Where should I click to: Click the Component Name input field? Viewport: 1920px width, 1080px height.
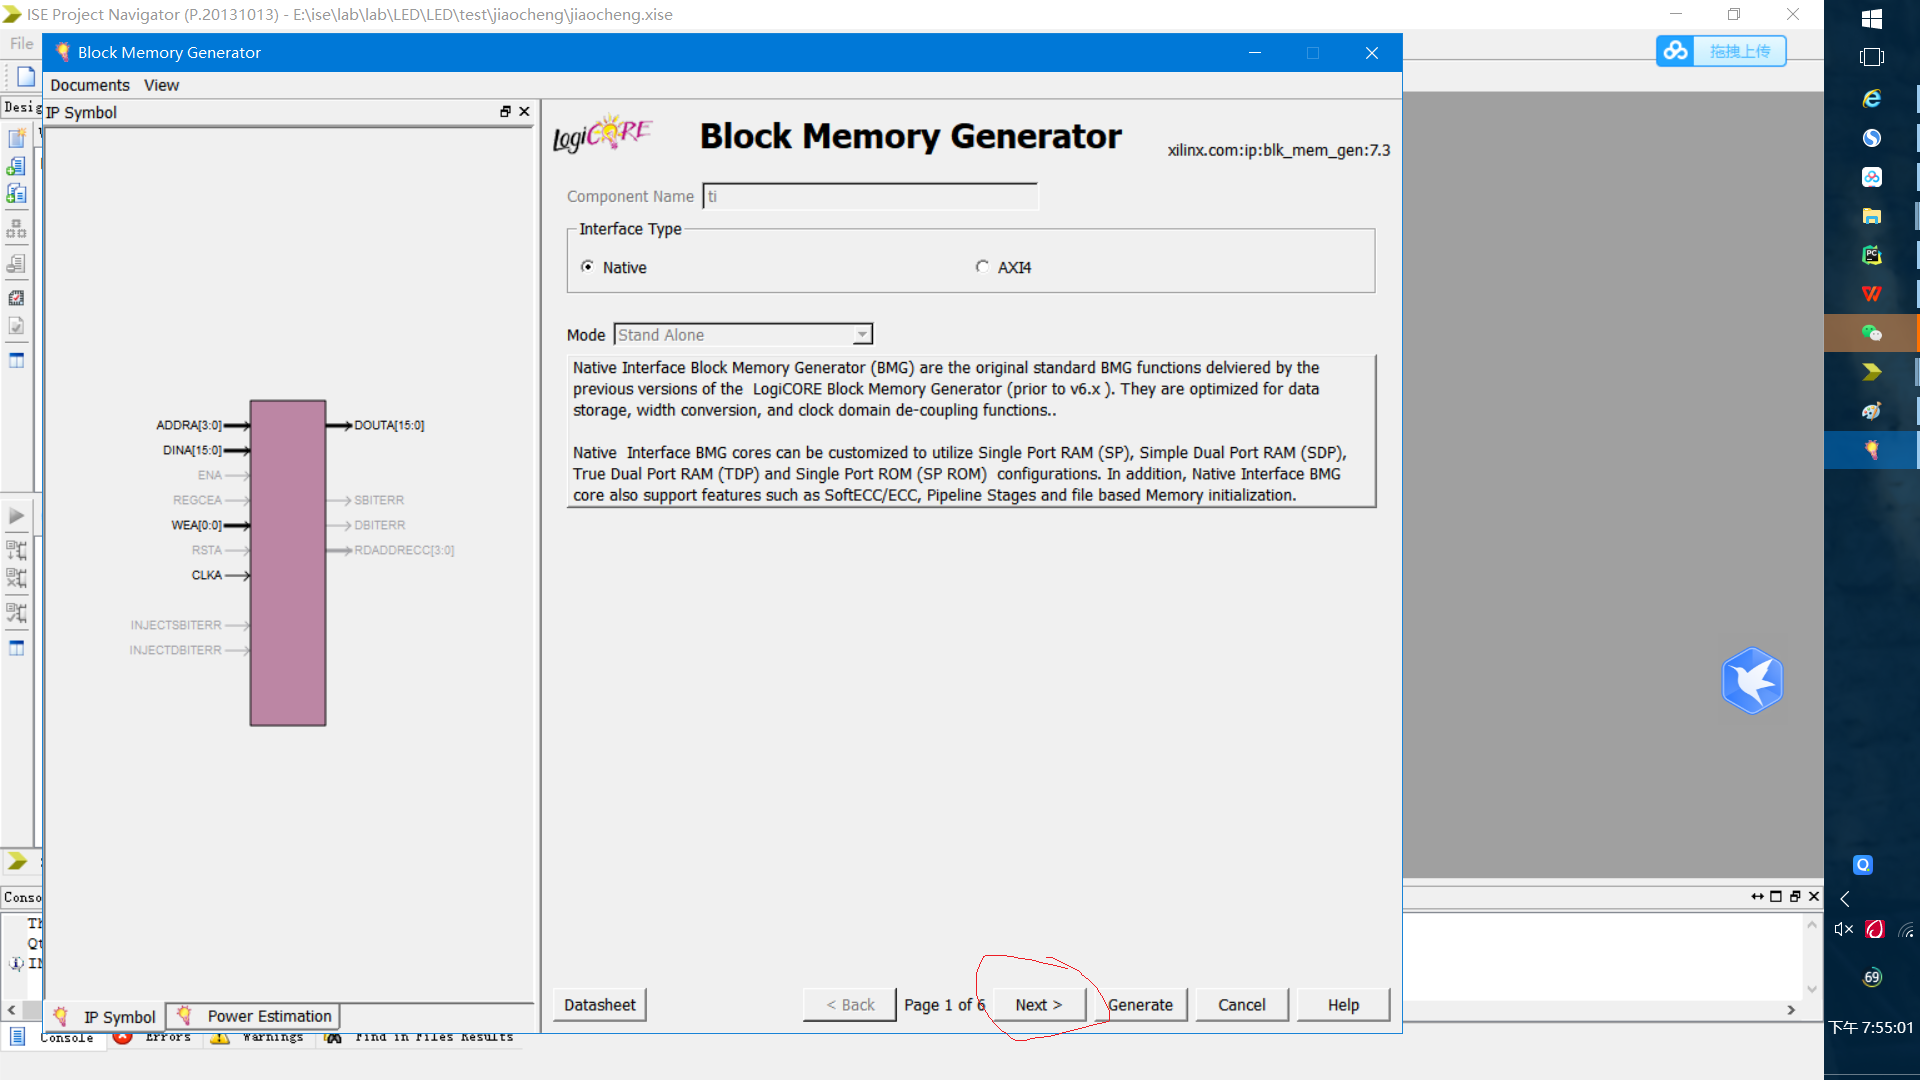point(870,197)
